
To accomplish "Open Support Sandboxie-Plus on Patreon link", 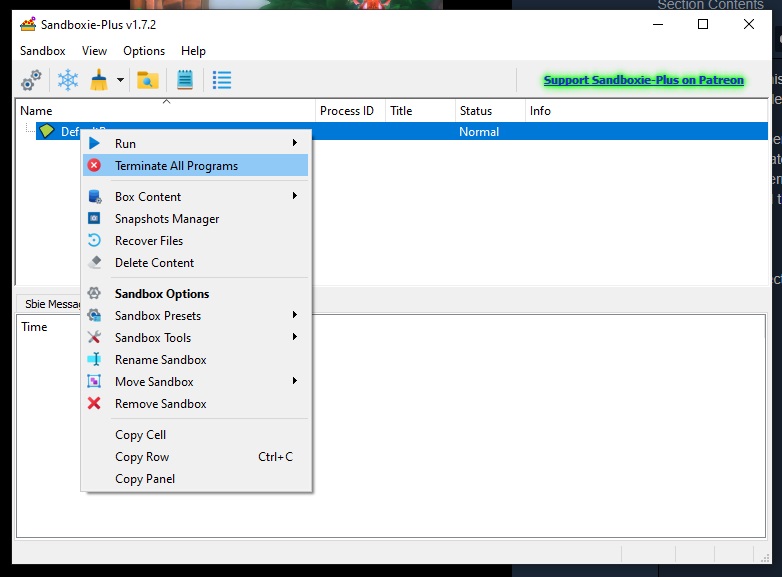I will 643,80.
